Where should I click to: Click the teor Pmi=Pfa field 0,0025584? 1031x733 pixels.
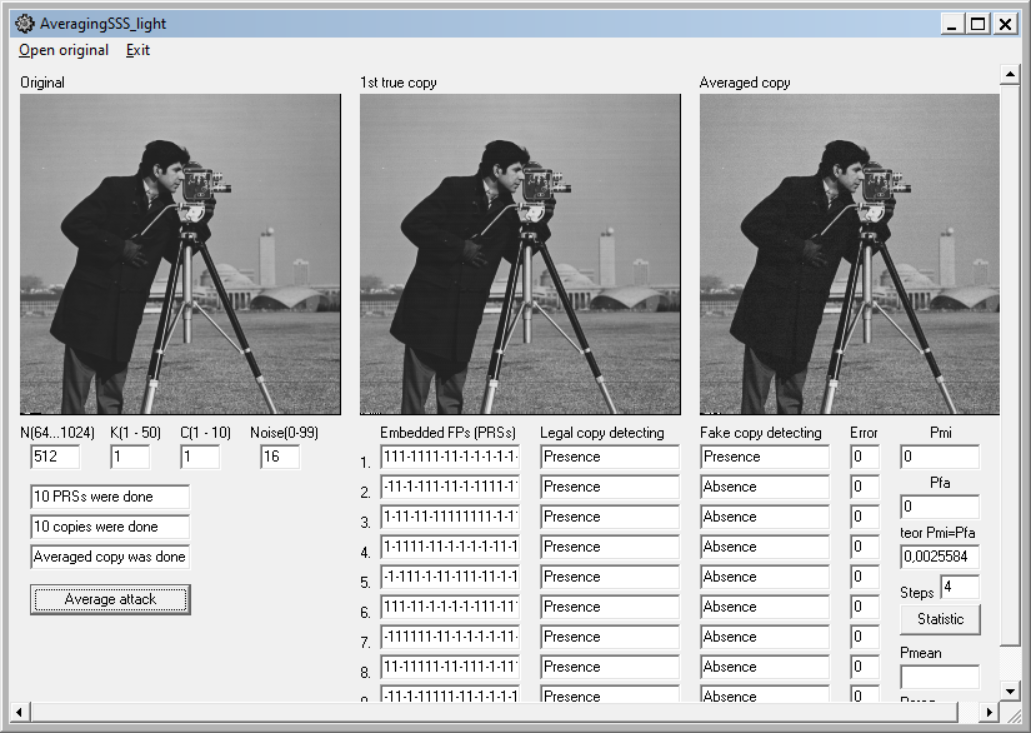click(940, 557)
